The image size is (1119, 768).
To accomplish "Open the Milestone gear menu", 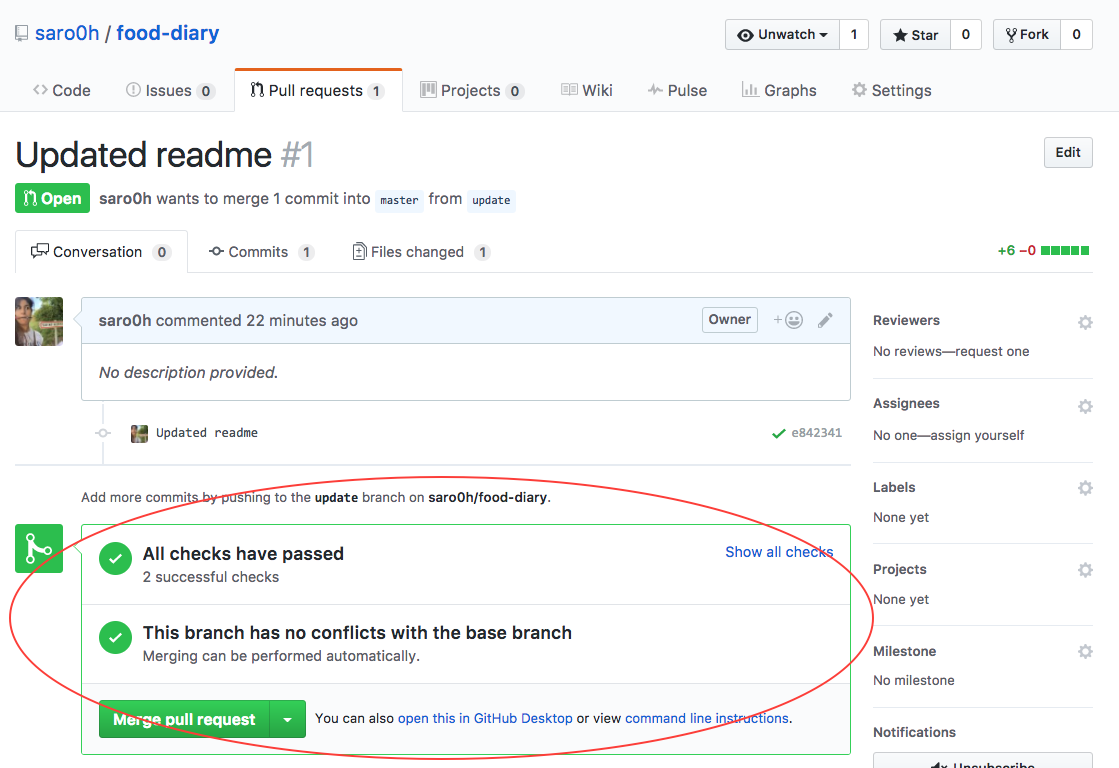I will coord(1085,652).
